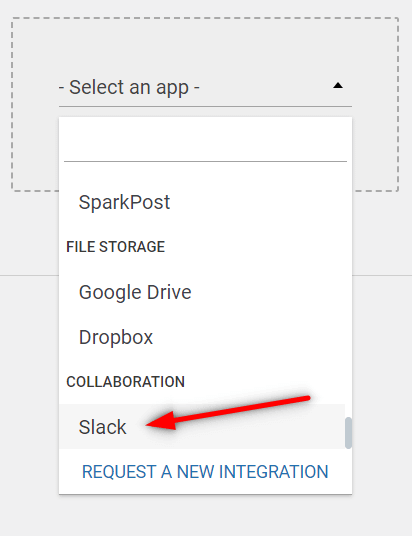This screenshot has width=412, height=536.
Task: Click blank space right of the Google Drive label
Action: [268, 292]
